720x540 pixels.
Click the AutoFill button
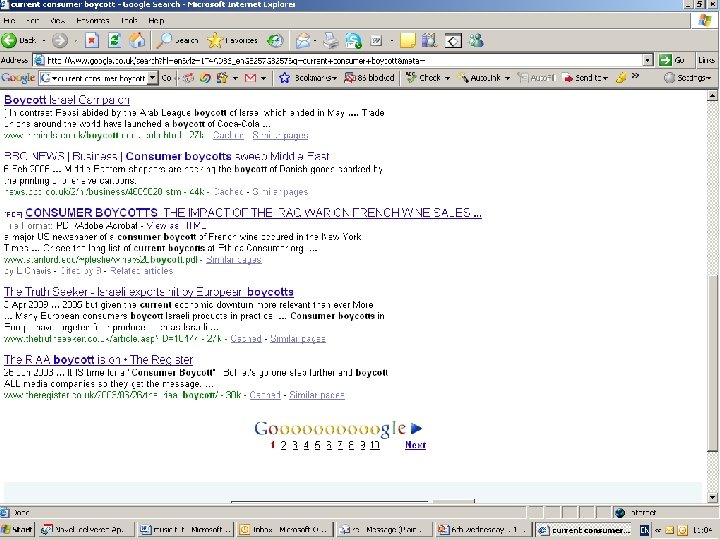click(536, 78)
